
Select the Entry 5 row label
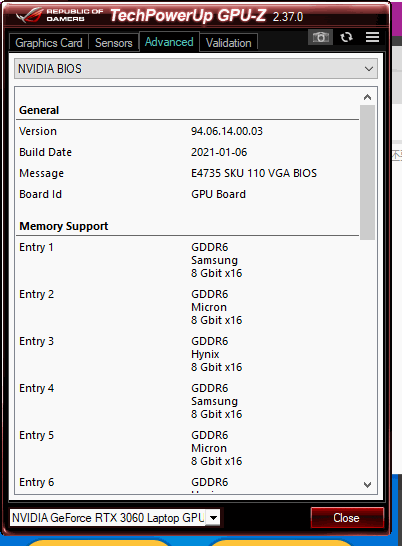tap(37, 435)
